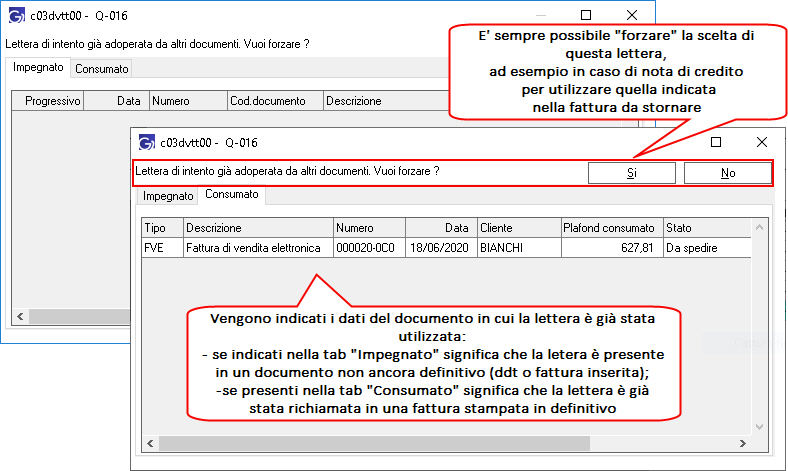Screen dimensions: 788x471
Task: Click scroll-left arrow in back window
Action: [x=20, y=316]
